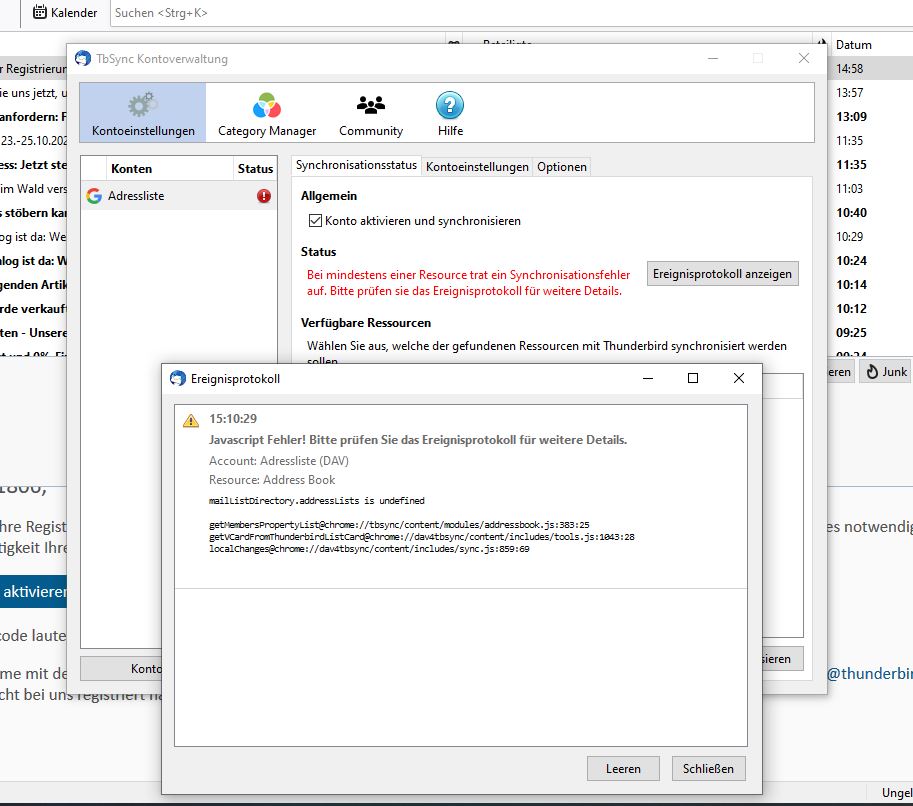Click Thunderbird icon in Ereignisprotokoll title bar
The image size is (913, 806).
(178, 379)
